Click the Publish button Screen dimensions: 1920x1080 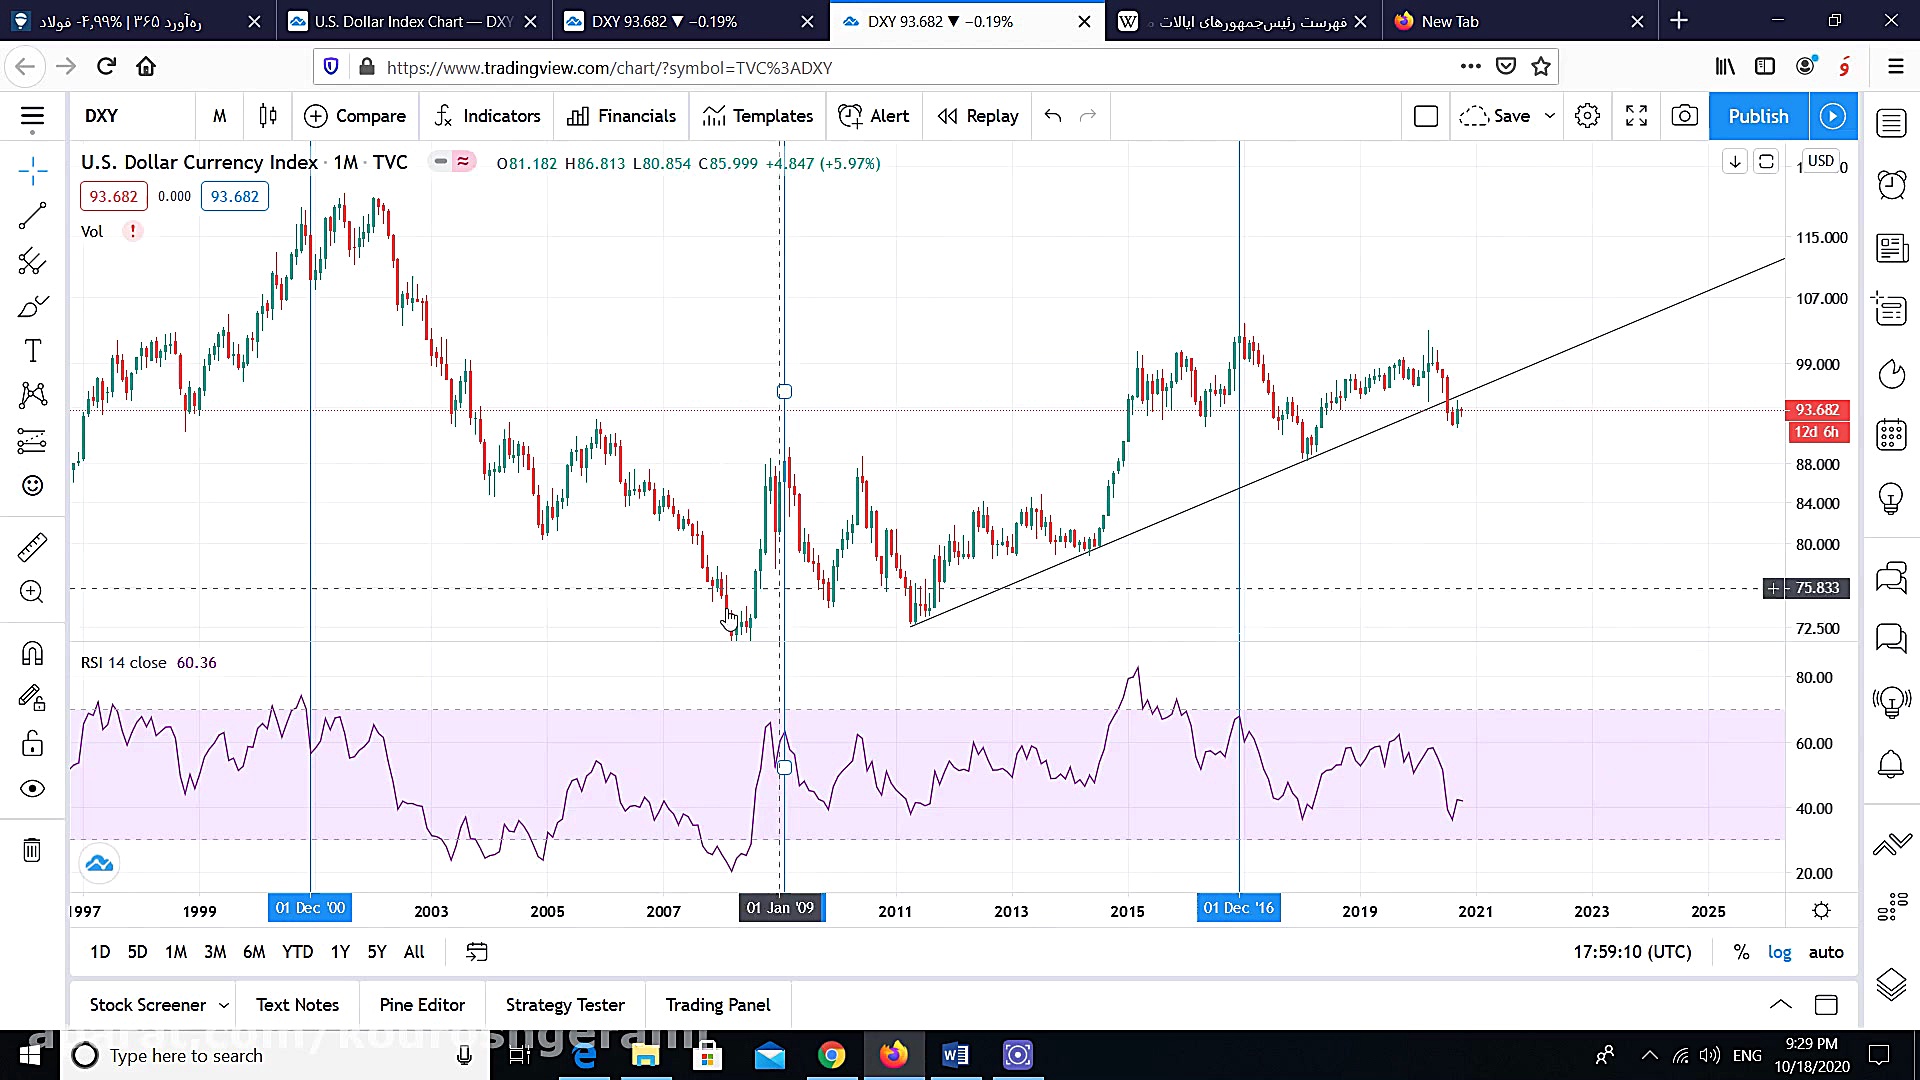point(1758,116)
